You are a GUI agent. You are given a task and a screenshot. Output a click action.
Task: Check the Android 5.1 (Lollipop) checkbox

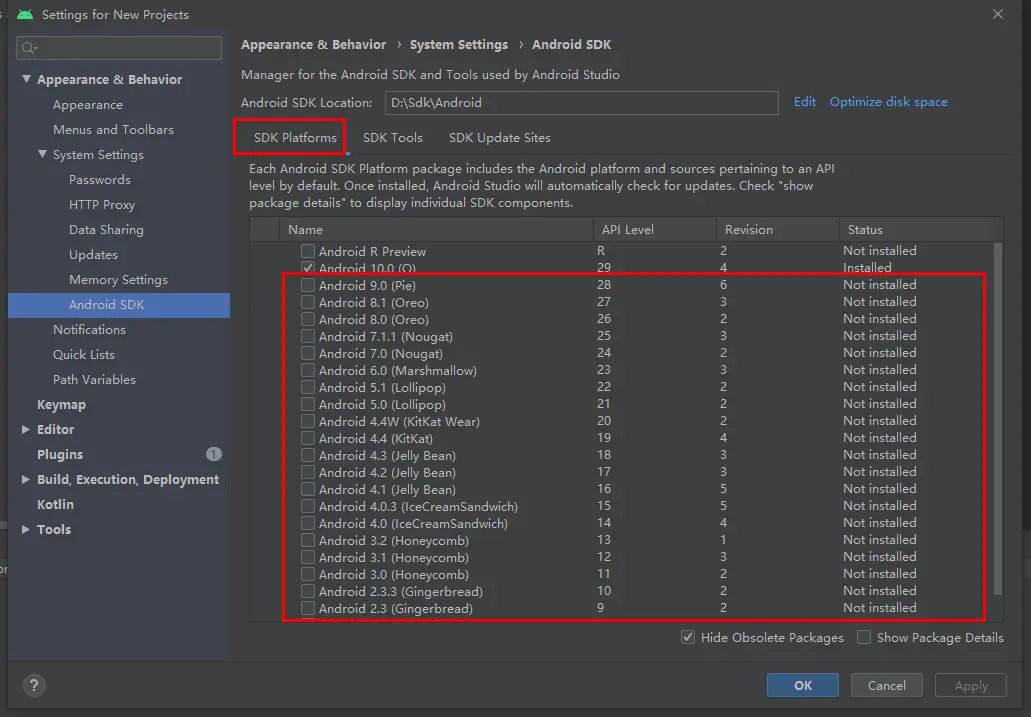(308, 387)
